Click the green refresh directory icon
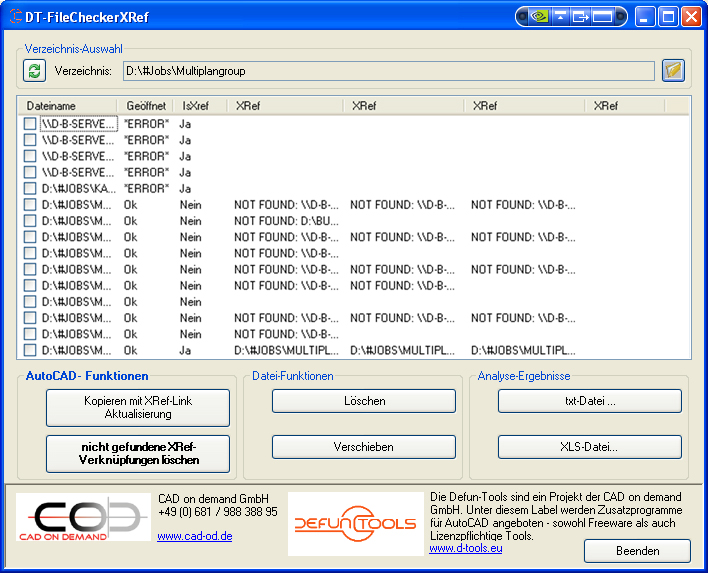 pyautogui.click(x=34, y=71)
